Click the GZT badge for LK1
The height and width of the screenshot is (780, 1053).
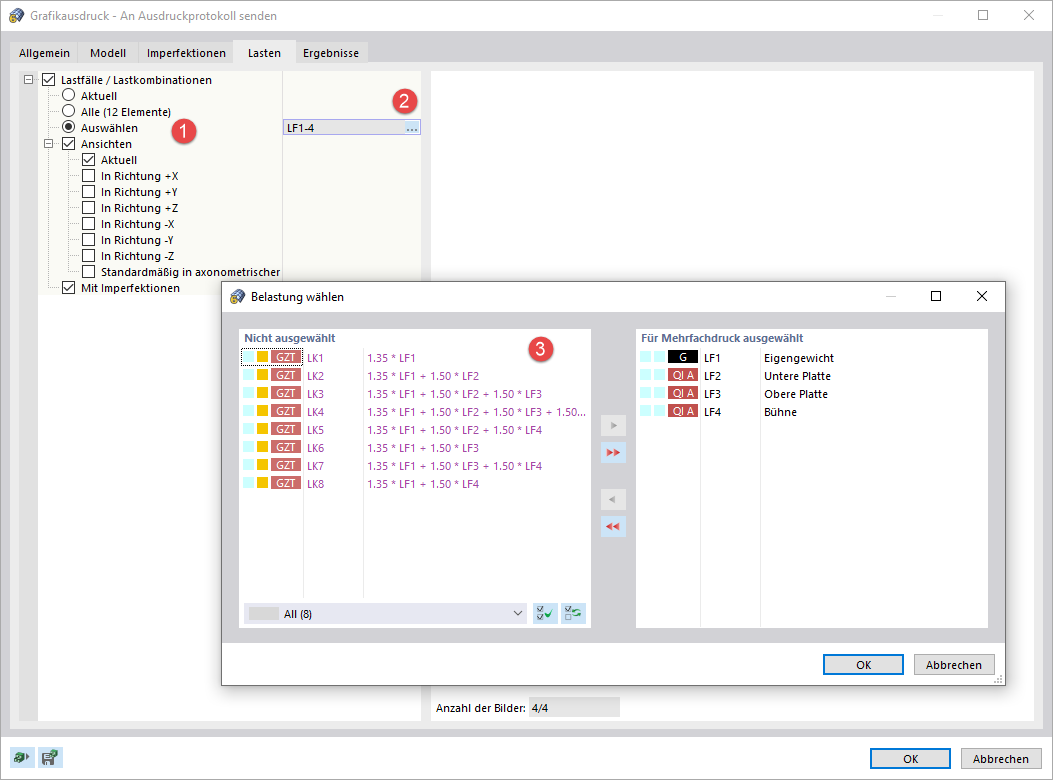(x=285, y=357)
